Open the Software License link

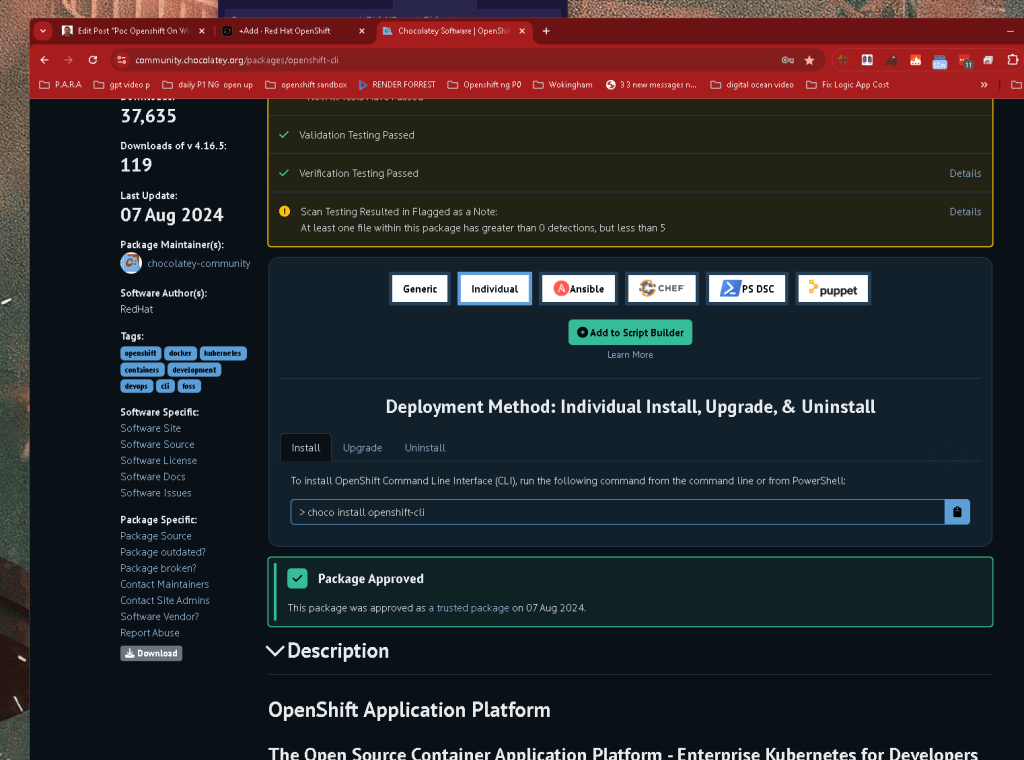[158, 461]
